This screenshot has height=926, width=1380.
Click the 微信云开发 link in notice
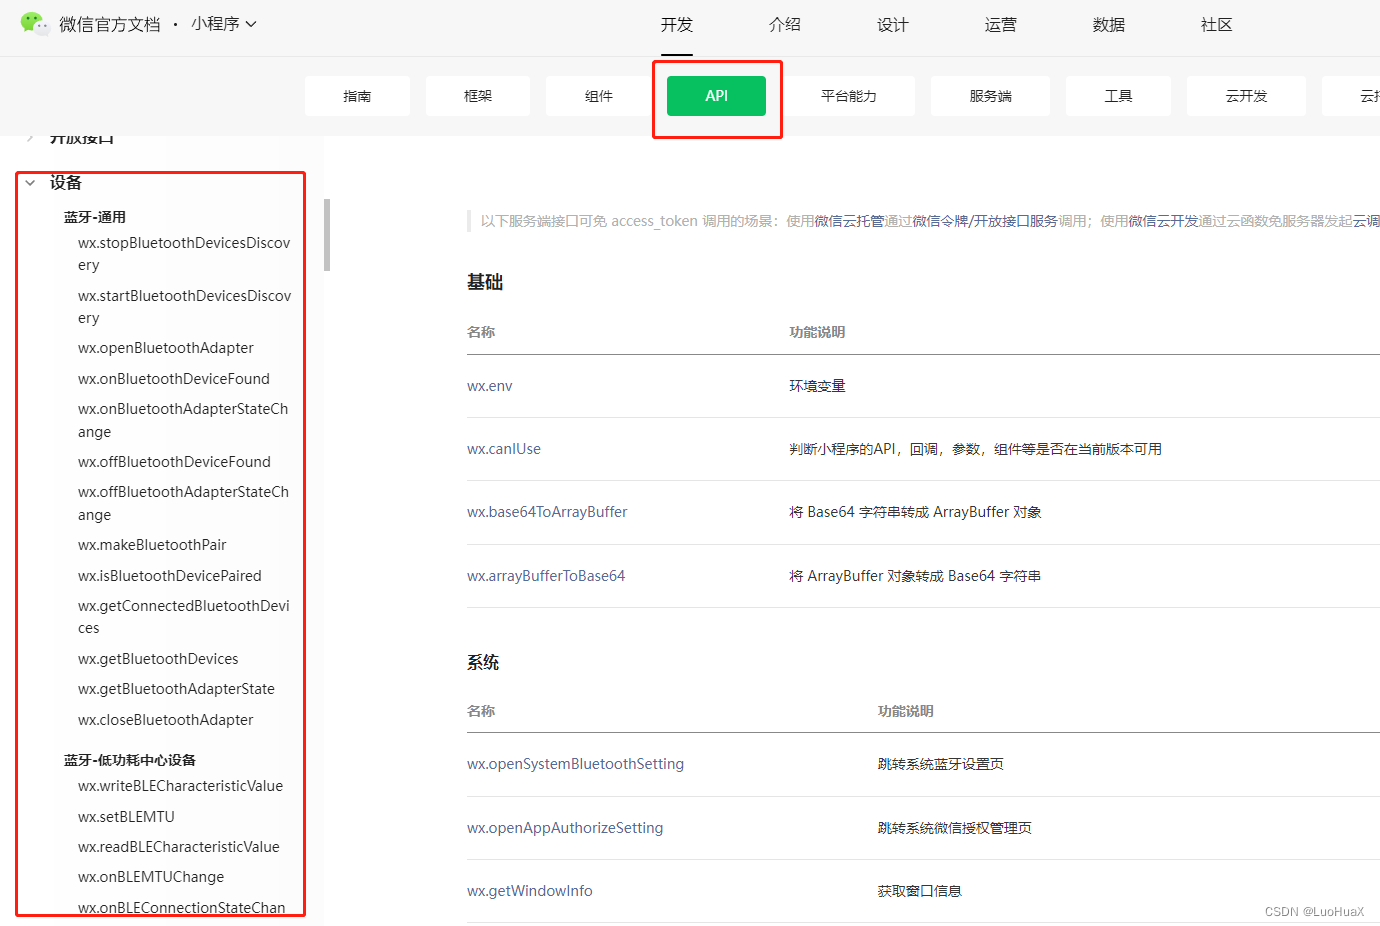1163,221
